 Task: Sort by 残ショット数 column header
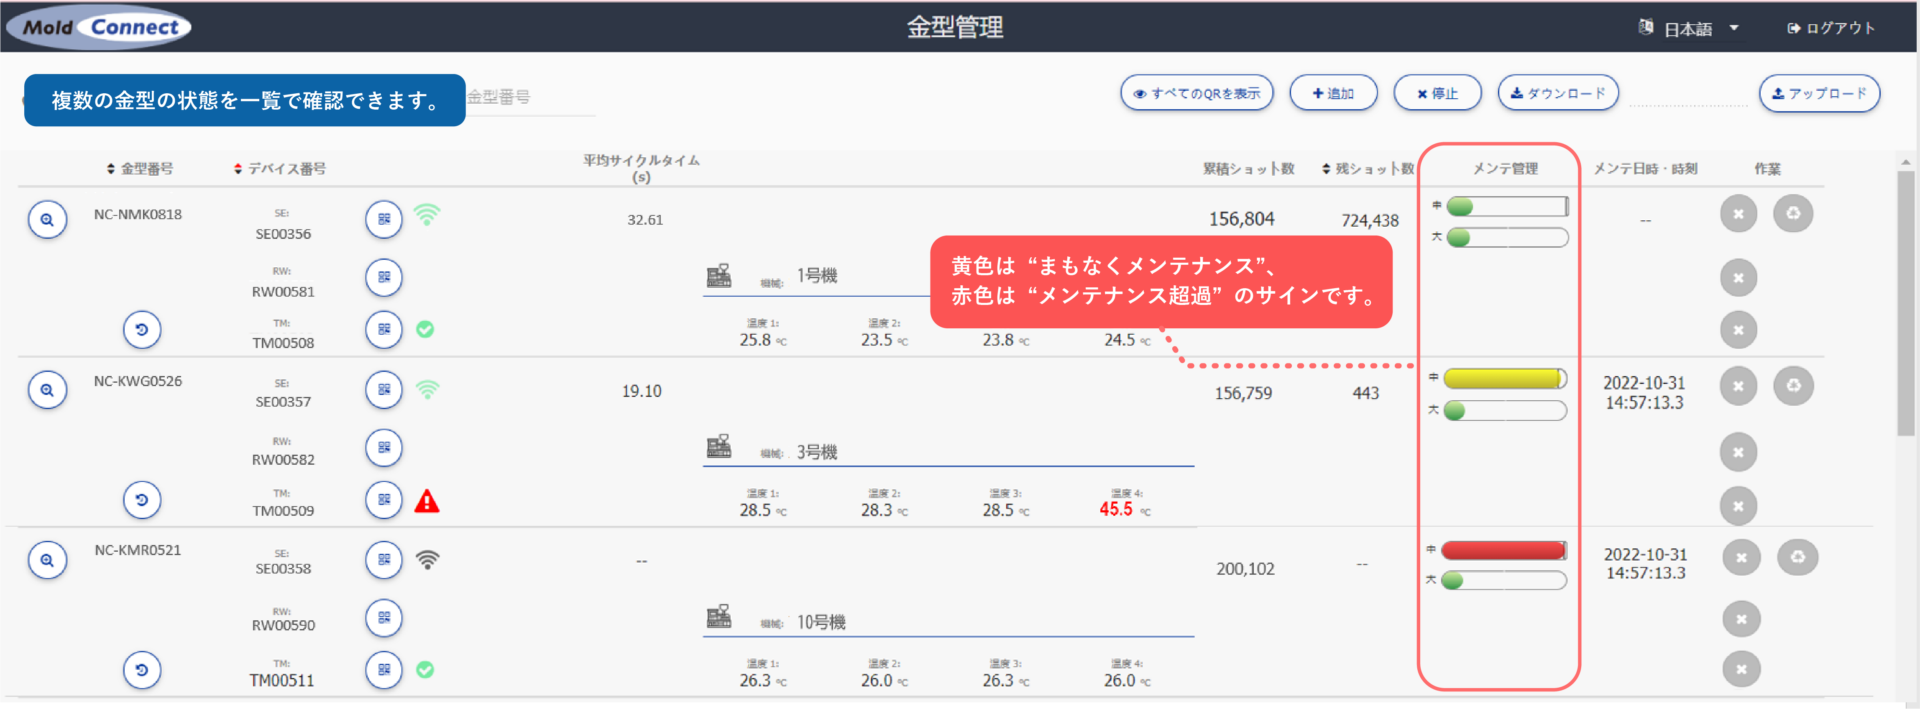[x=1368, y=169]
